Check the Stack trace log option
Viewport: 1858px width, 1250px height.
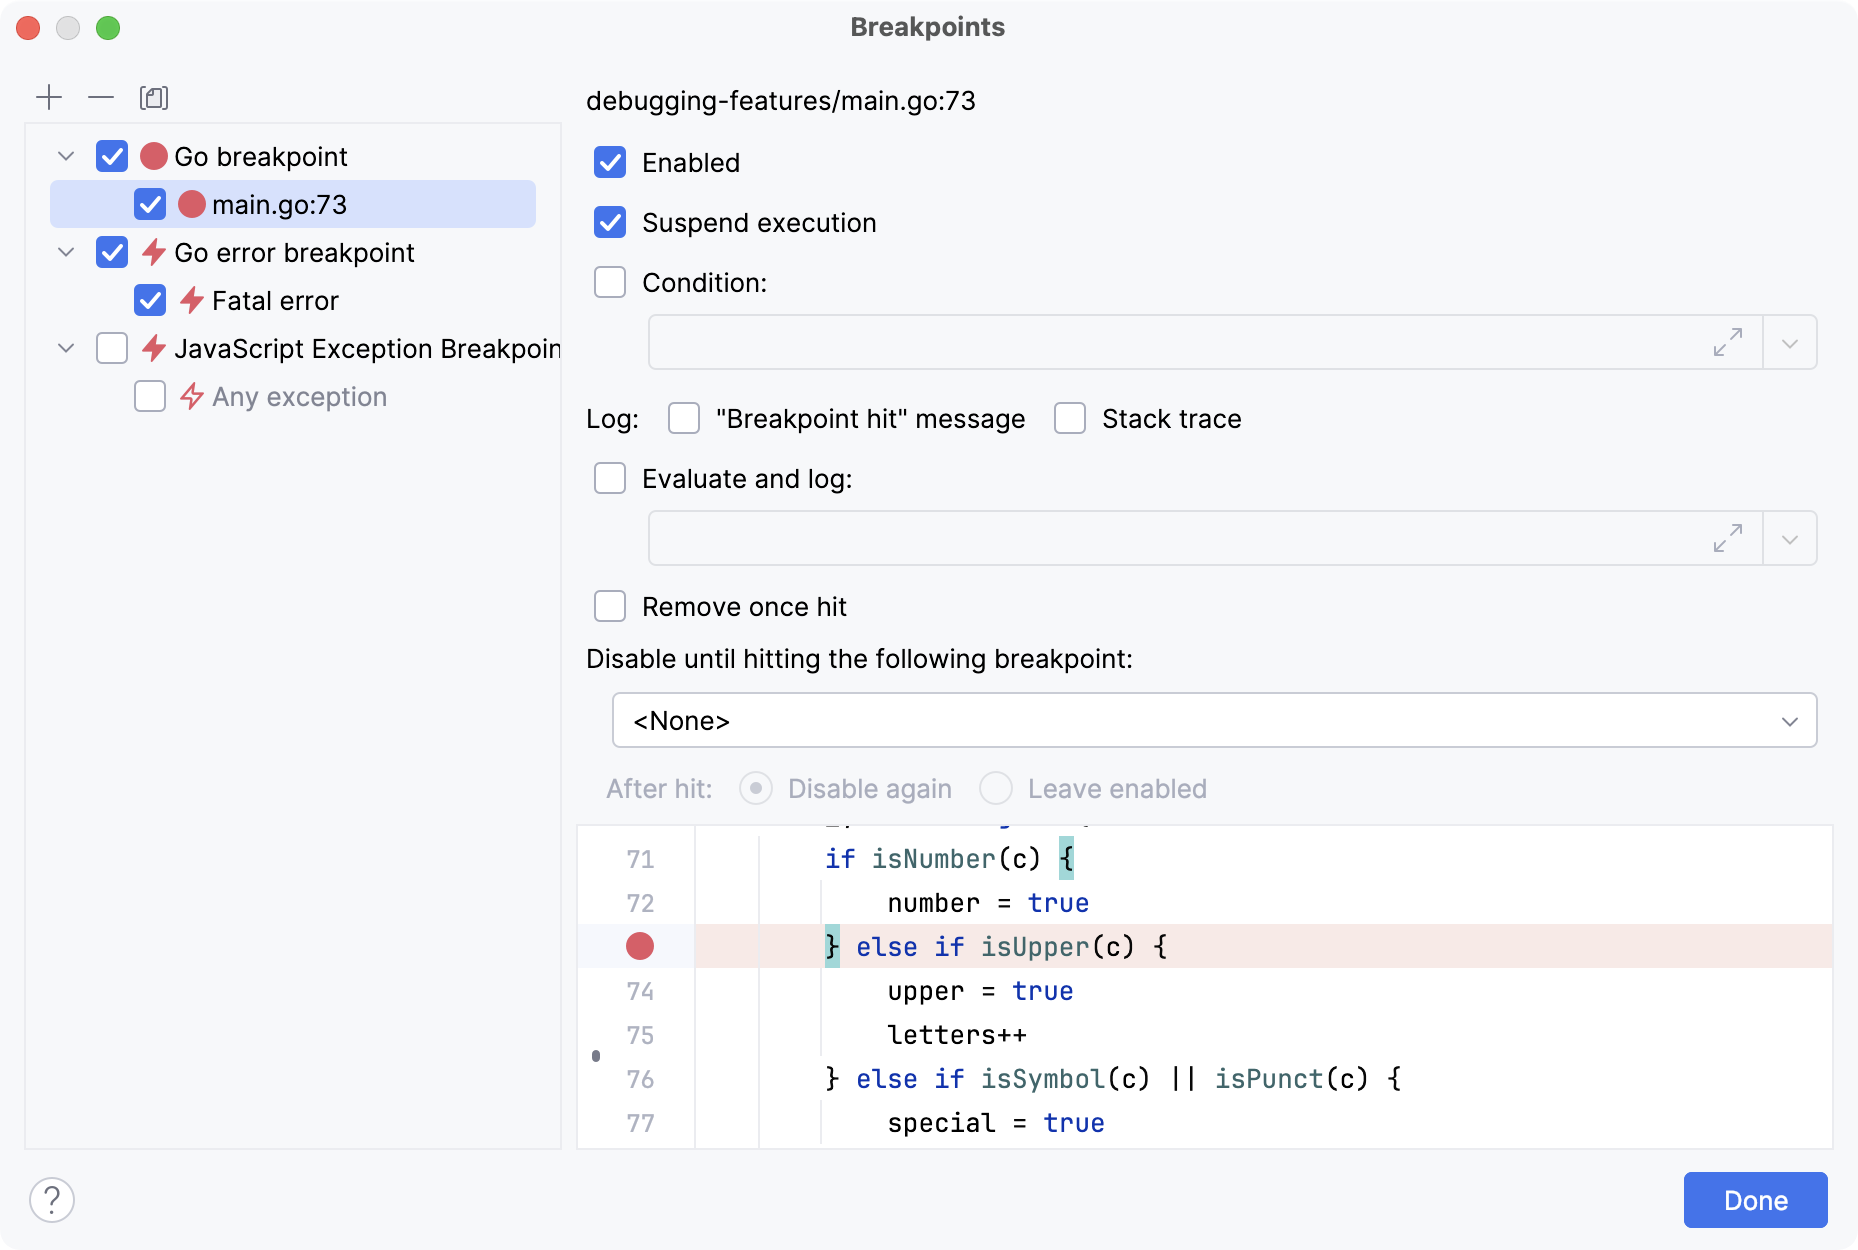coord(1070,418)
